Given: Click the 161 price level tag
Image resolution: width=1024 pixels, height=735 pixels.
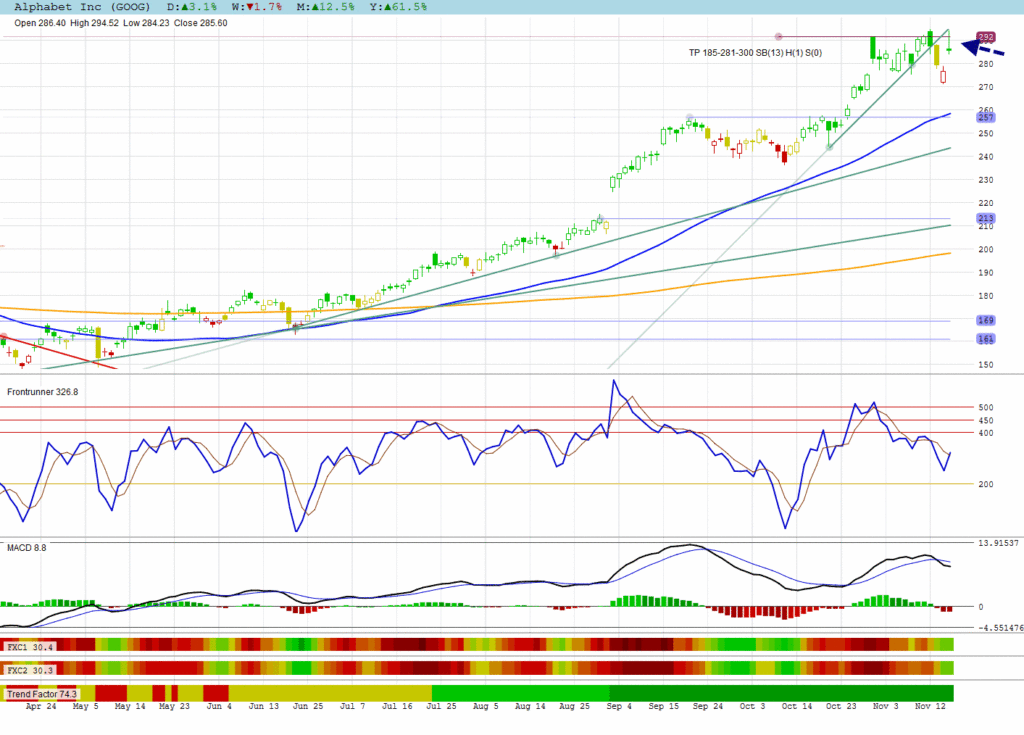Looking at the screenshot, I should click(985, 340).
